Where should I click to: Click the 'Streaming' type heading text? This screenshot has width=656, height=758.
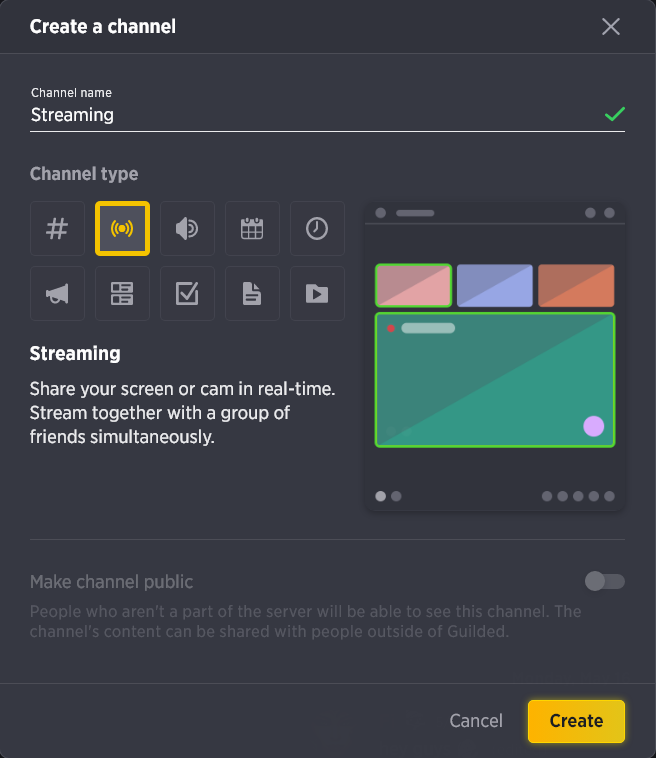tap(75, 354)
